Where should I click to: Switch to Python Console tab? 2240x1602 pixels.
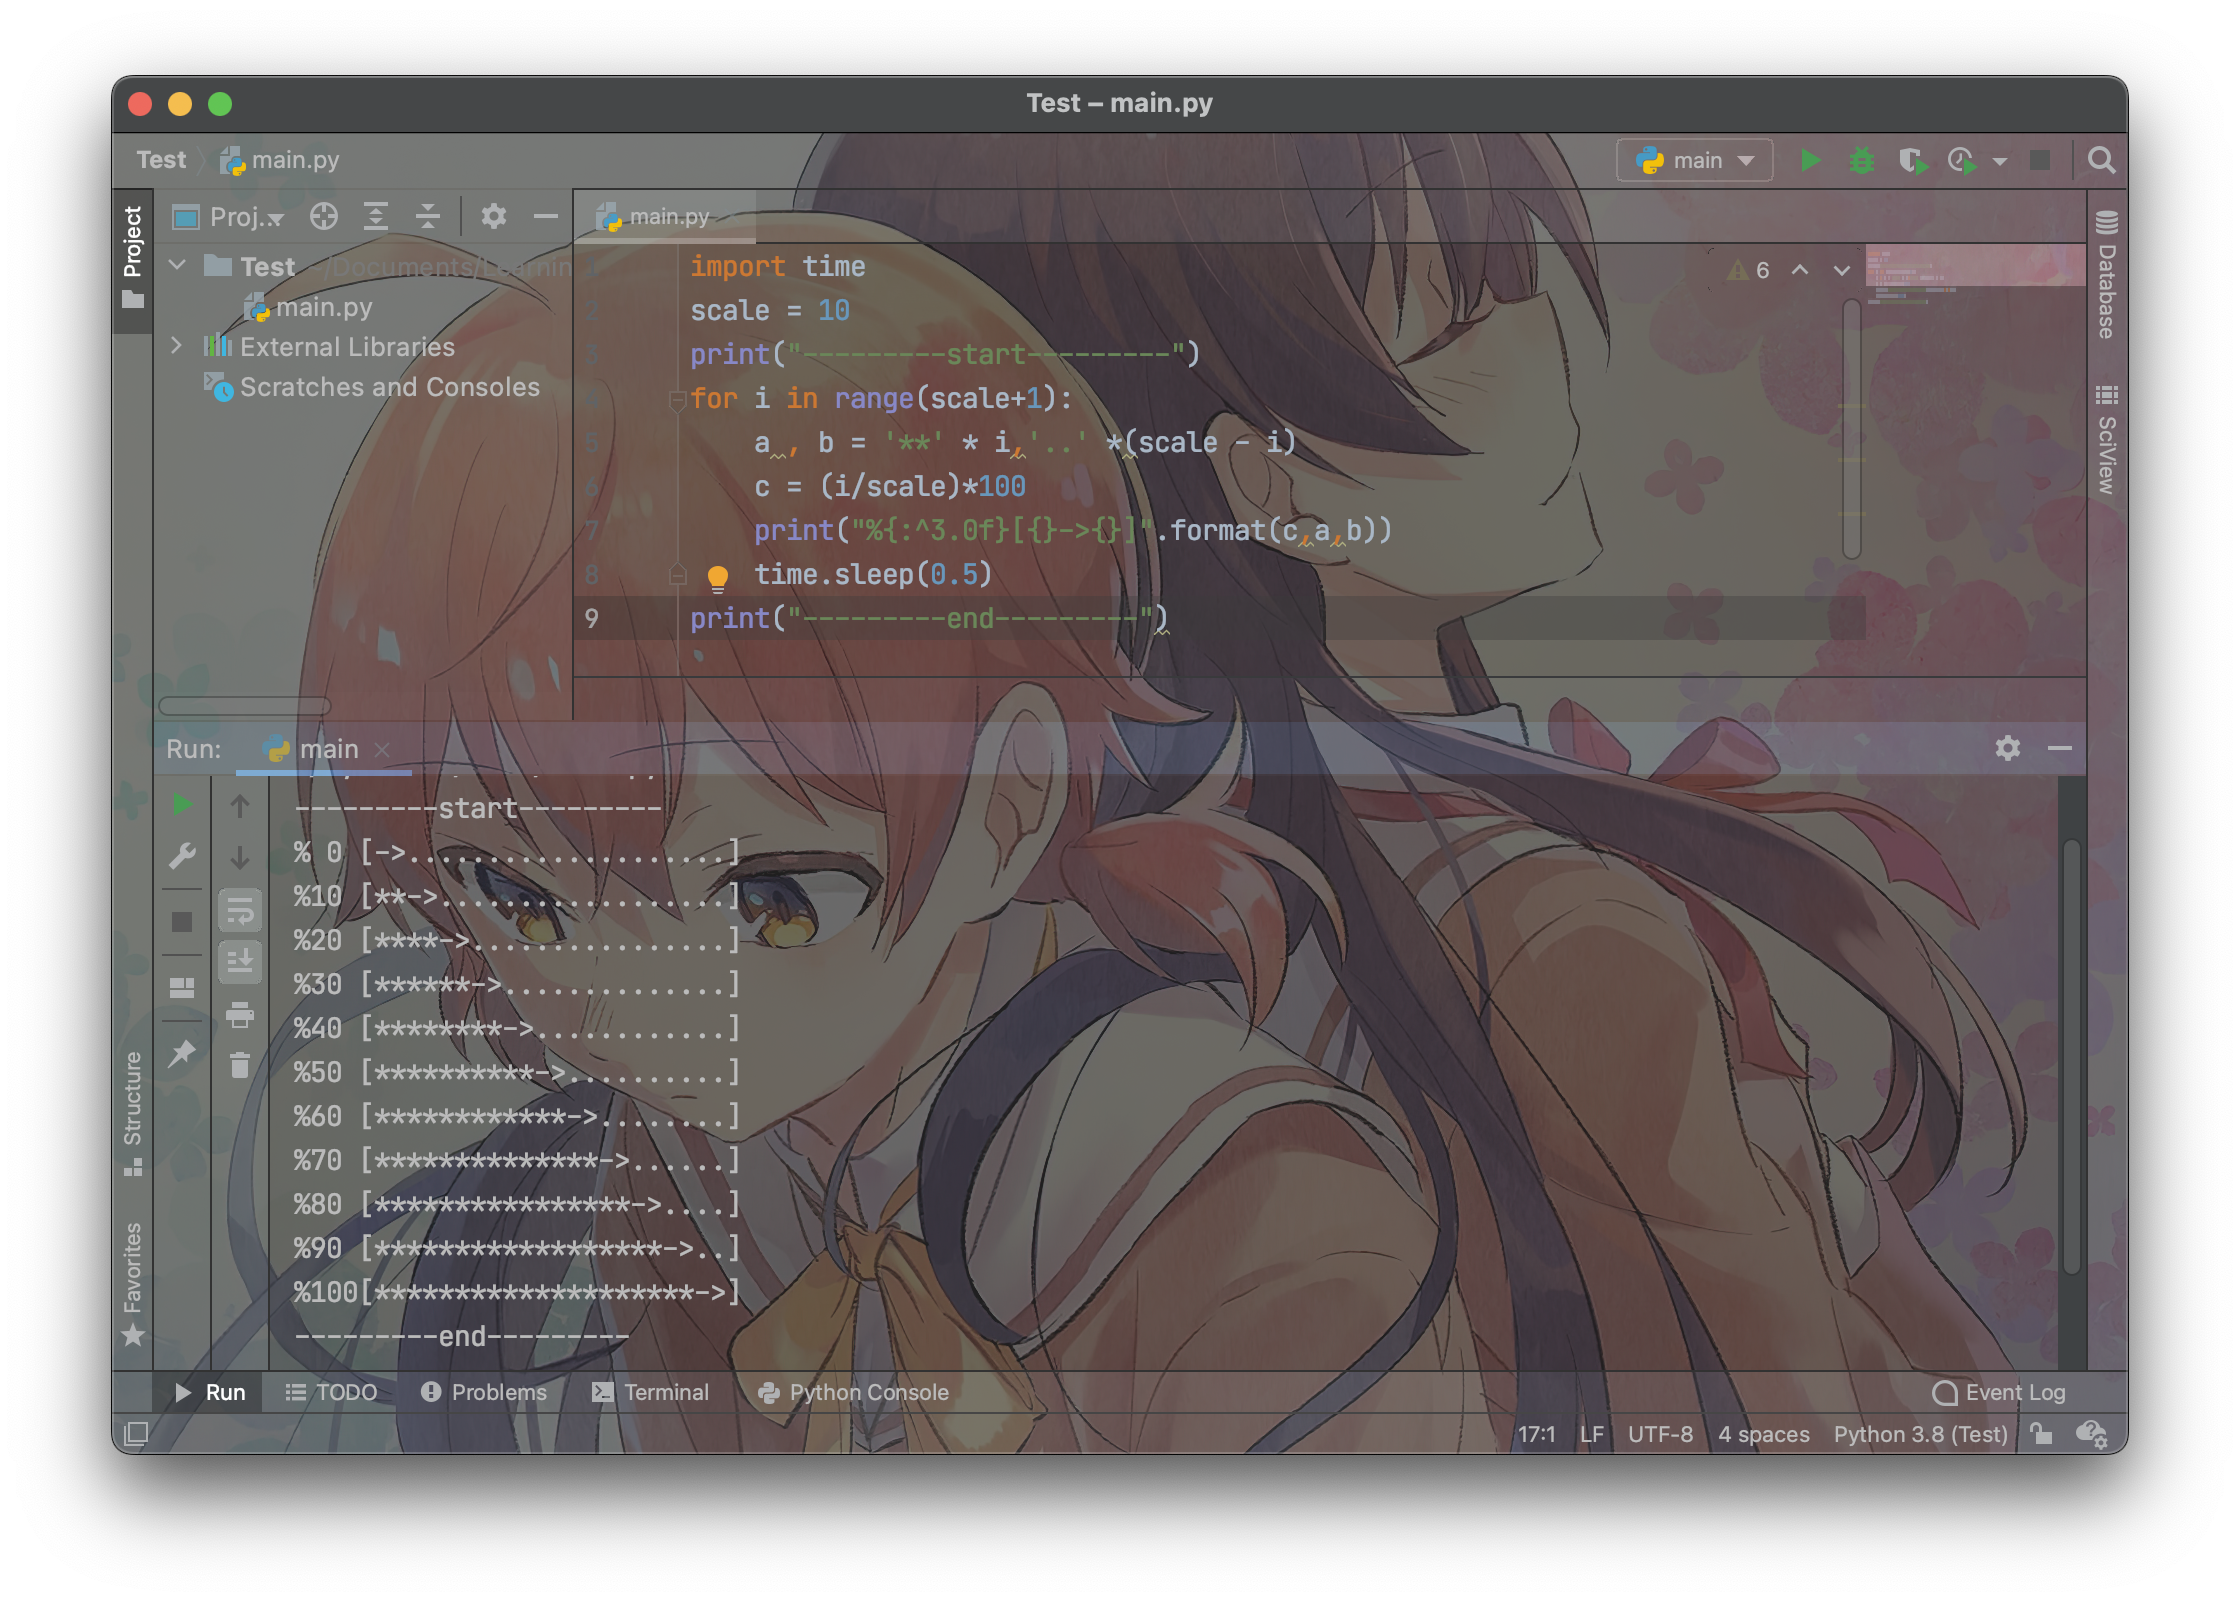(x=853, y=1392)
